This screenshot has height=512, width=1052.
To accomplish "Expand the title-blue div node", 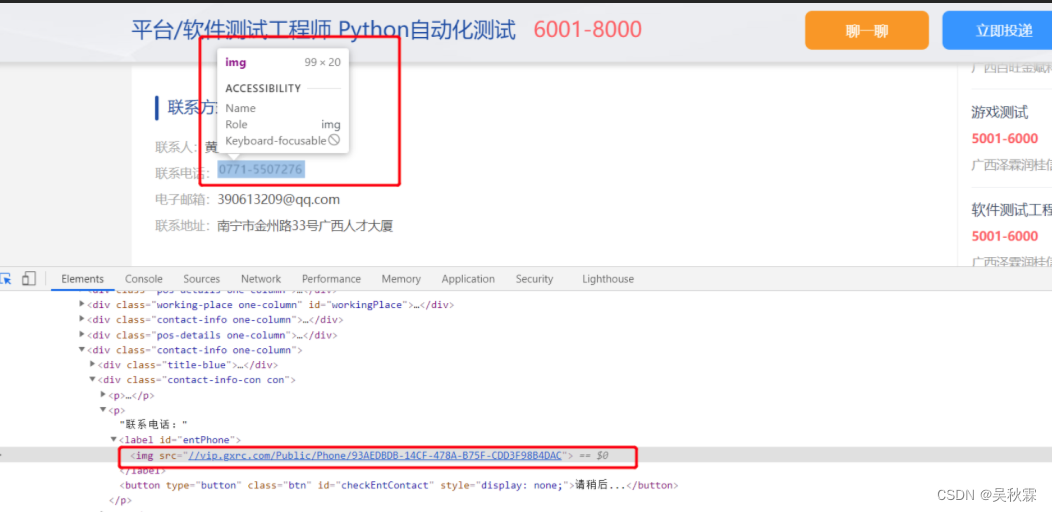I will pos(93,365).
